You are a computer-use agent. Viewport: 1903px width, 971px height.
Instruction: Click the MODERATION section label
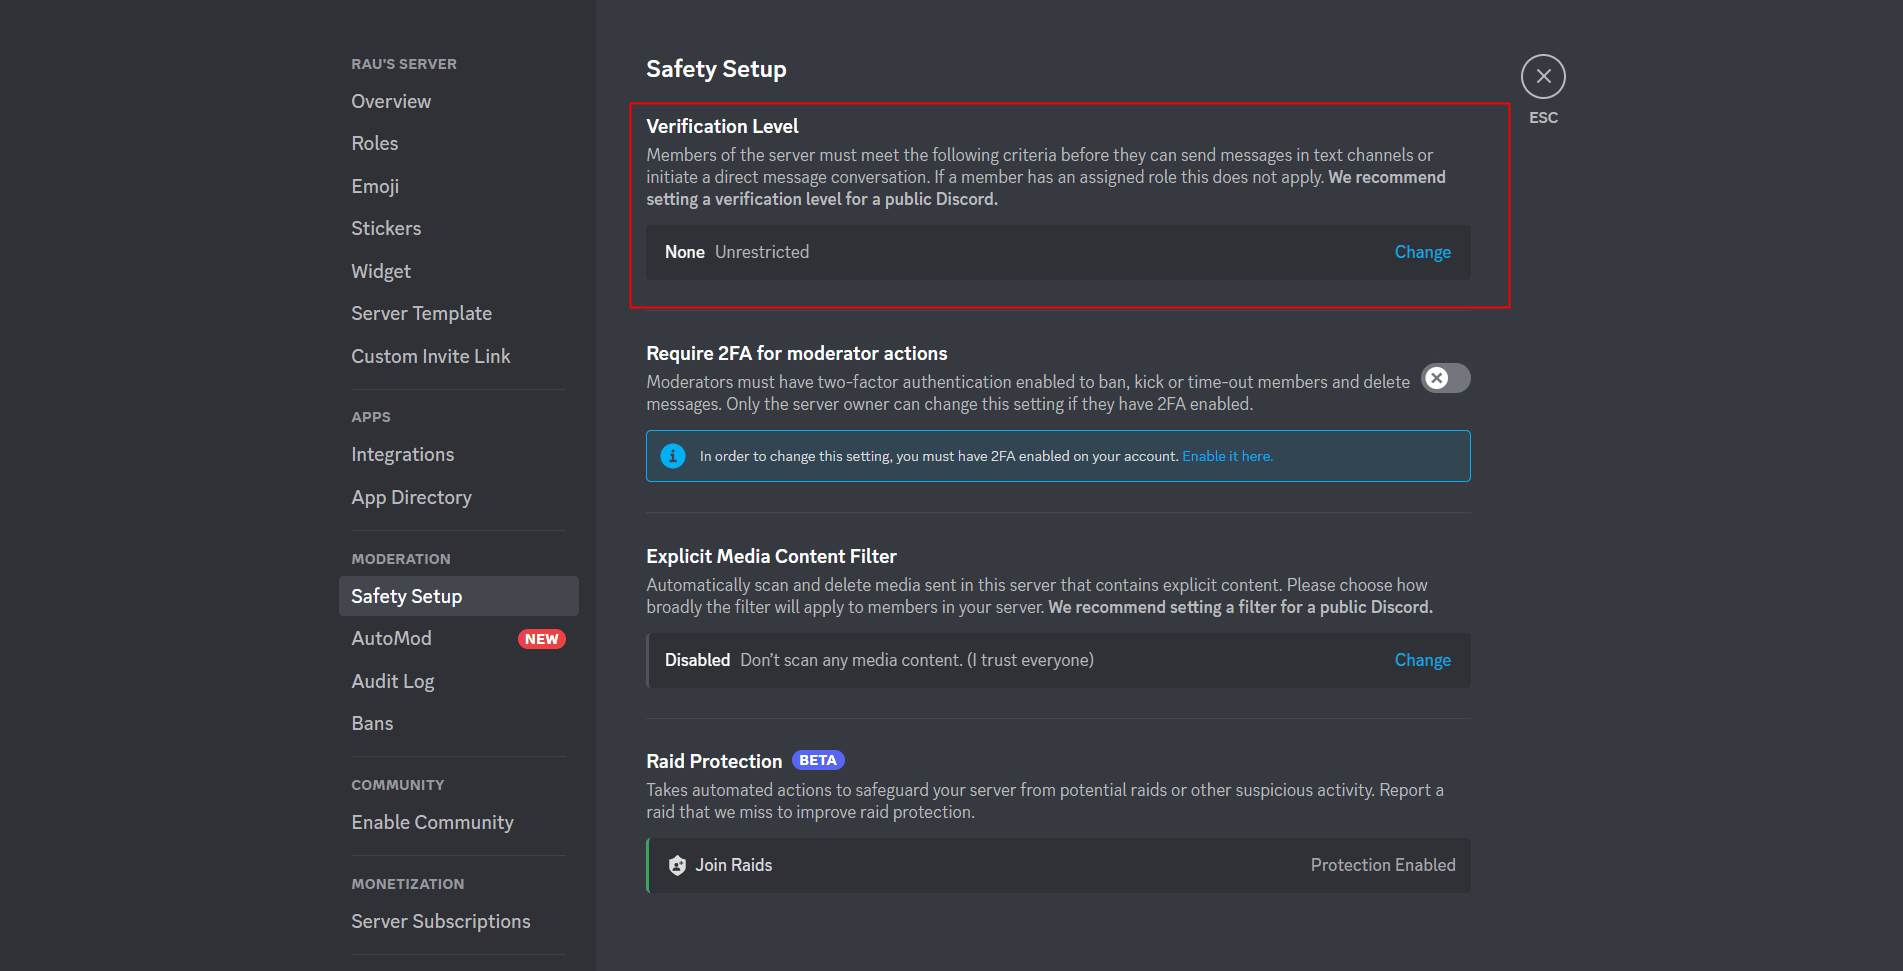coord(401,559)
